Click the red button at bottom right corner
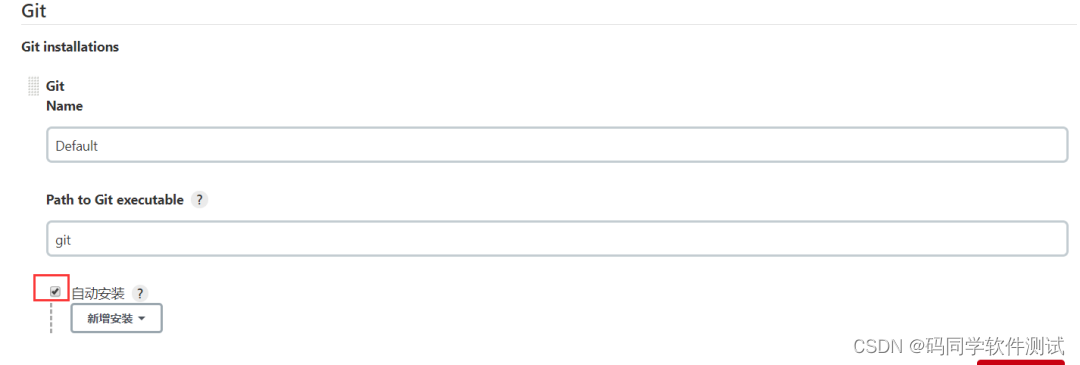This screenshot has height=365, width=1080. click(x=1020, y=362)
